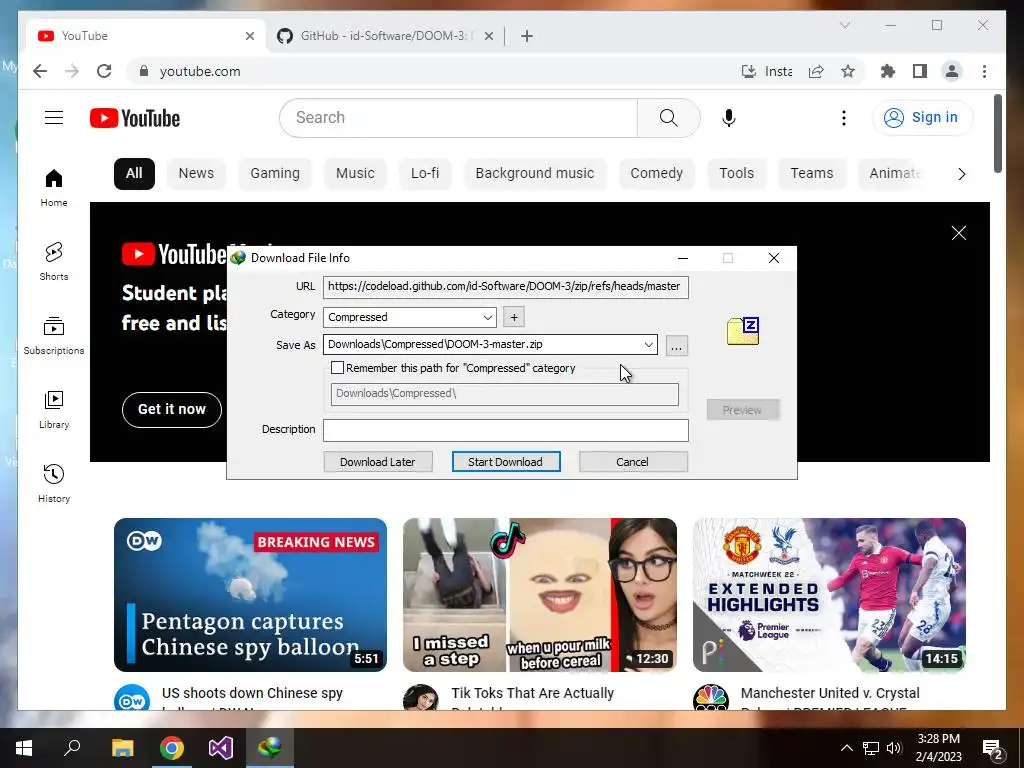This screenshot has width=1024, height=768.
Task: Click the YouTube Sign in button
Action: (x=921, y=118)
